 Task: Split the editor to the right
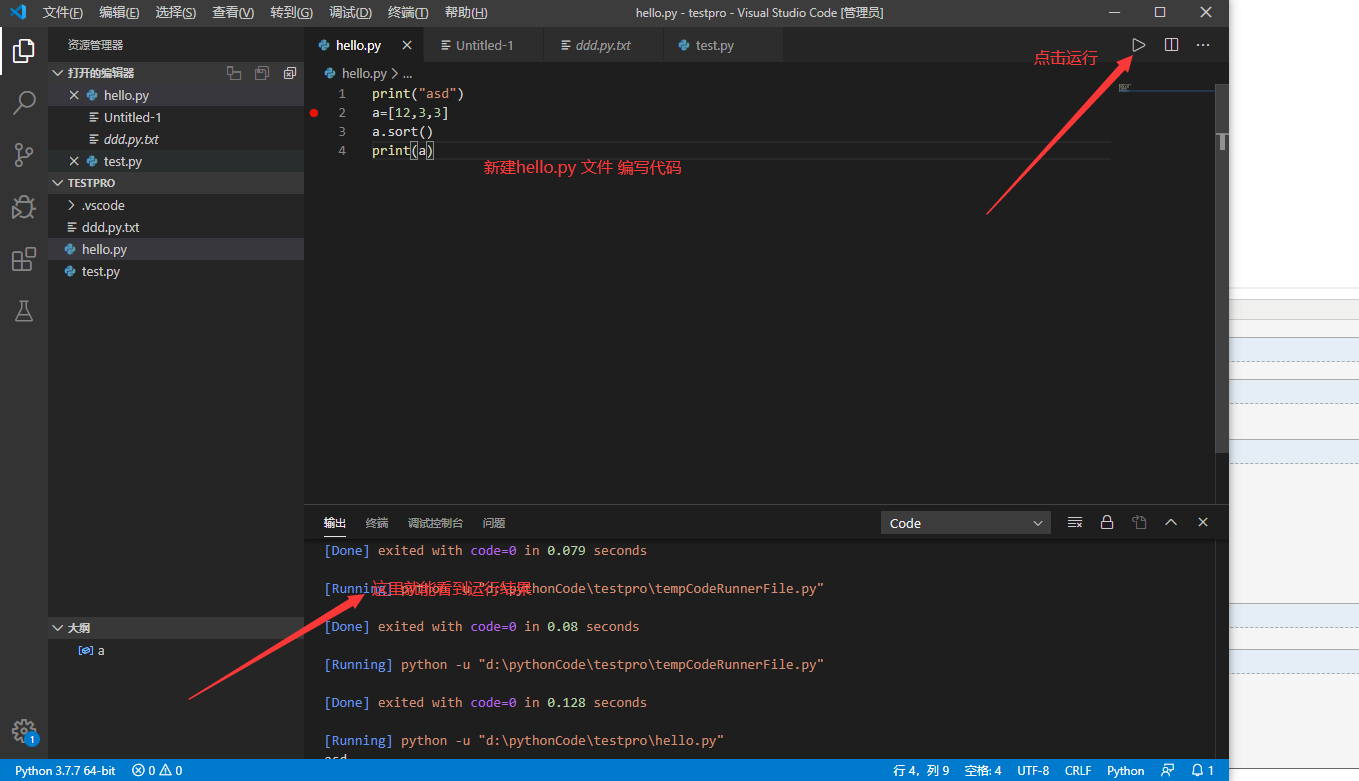click(1171, 45)
